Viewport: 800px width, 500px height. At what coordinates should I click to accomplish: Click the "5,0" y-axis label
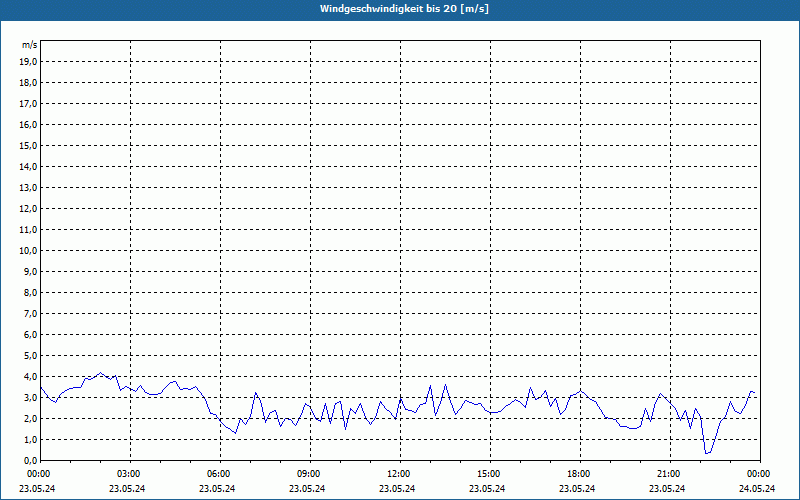(x=30, y=356)
